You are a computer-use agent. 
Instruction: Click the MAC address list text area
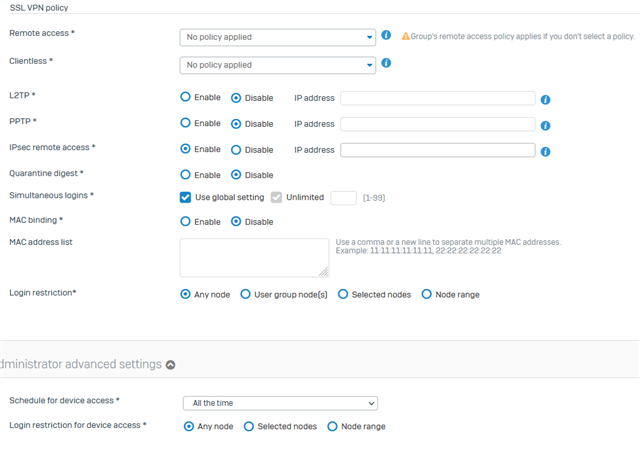click(254, 257)
